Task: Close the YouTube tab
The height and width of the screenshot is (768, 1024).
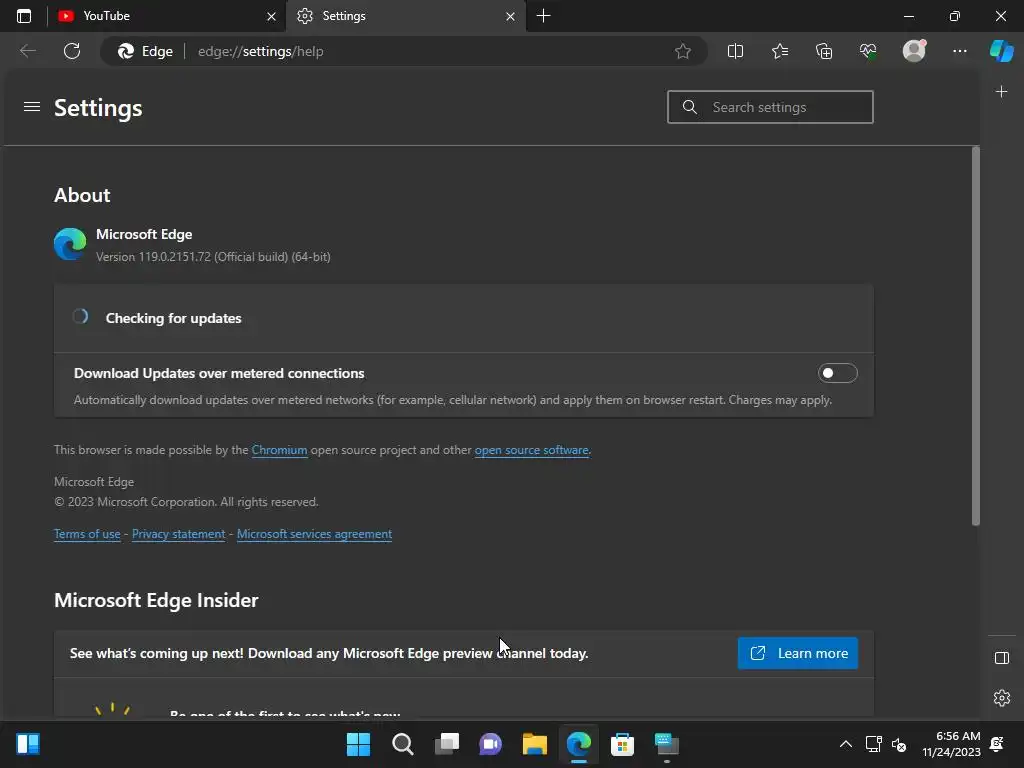Action: coord(271,16)
